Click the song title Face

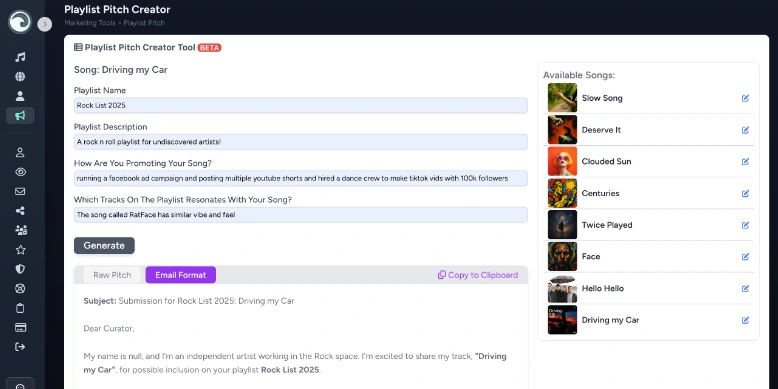click(591, 257)
